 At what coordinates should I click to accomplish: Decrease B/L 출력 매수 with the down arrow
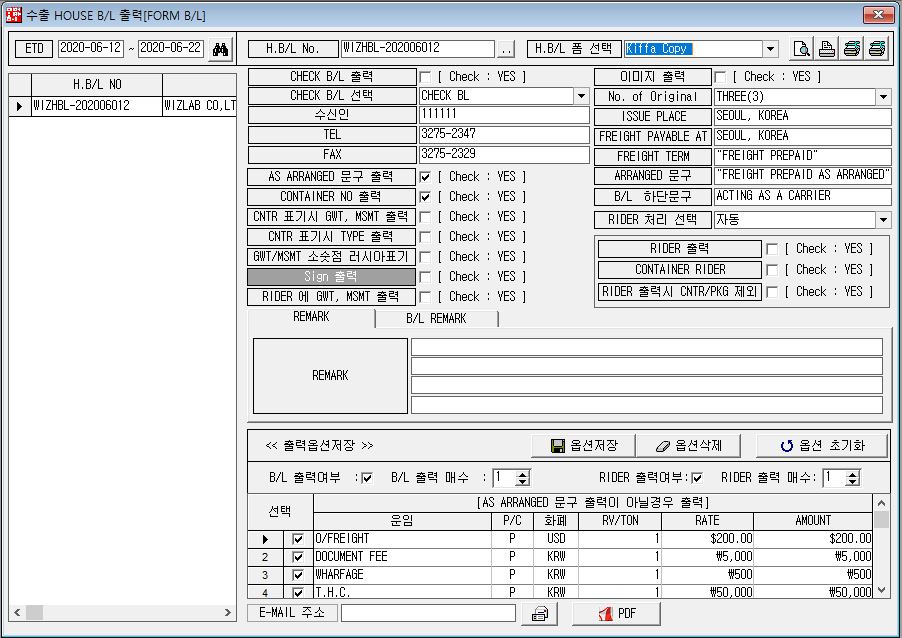coord(522,482)
